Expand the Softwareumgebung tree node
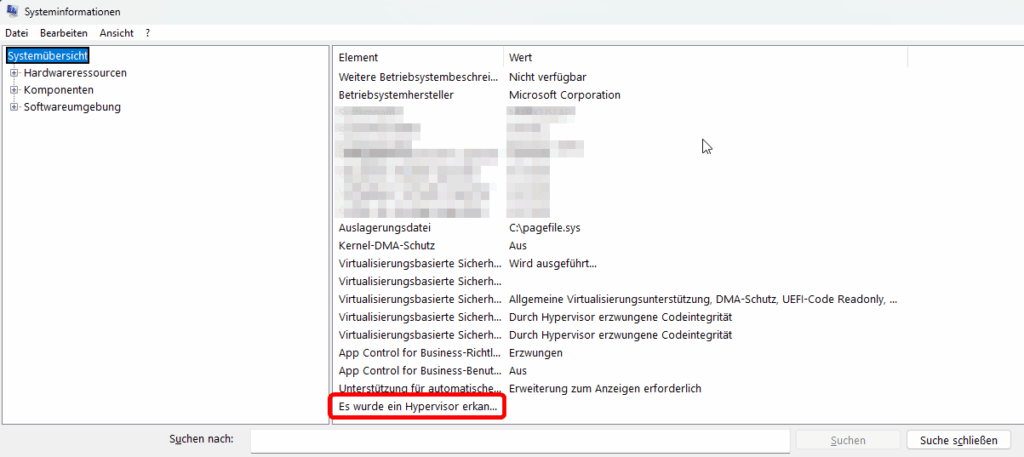 (x=14, y=107)
